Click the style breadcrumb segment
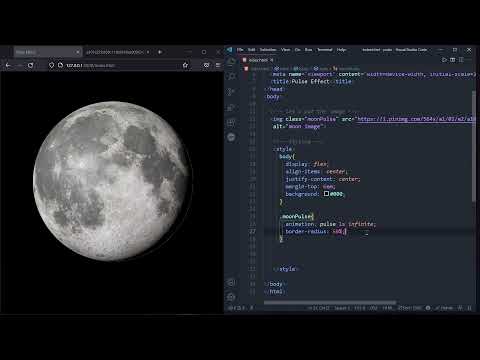Screen dimensions: 480x360 [x=321, y=69]
